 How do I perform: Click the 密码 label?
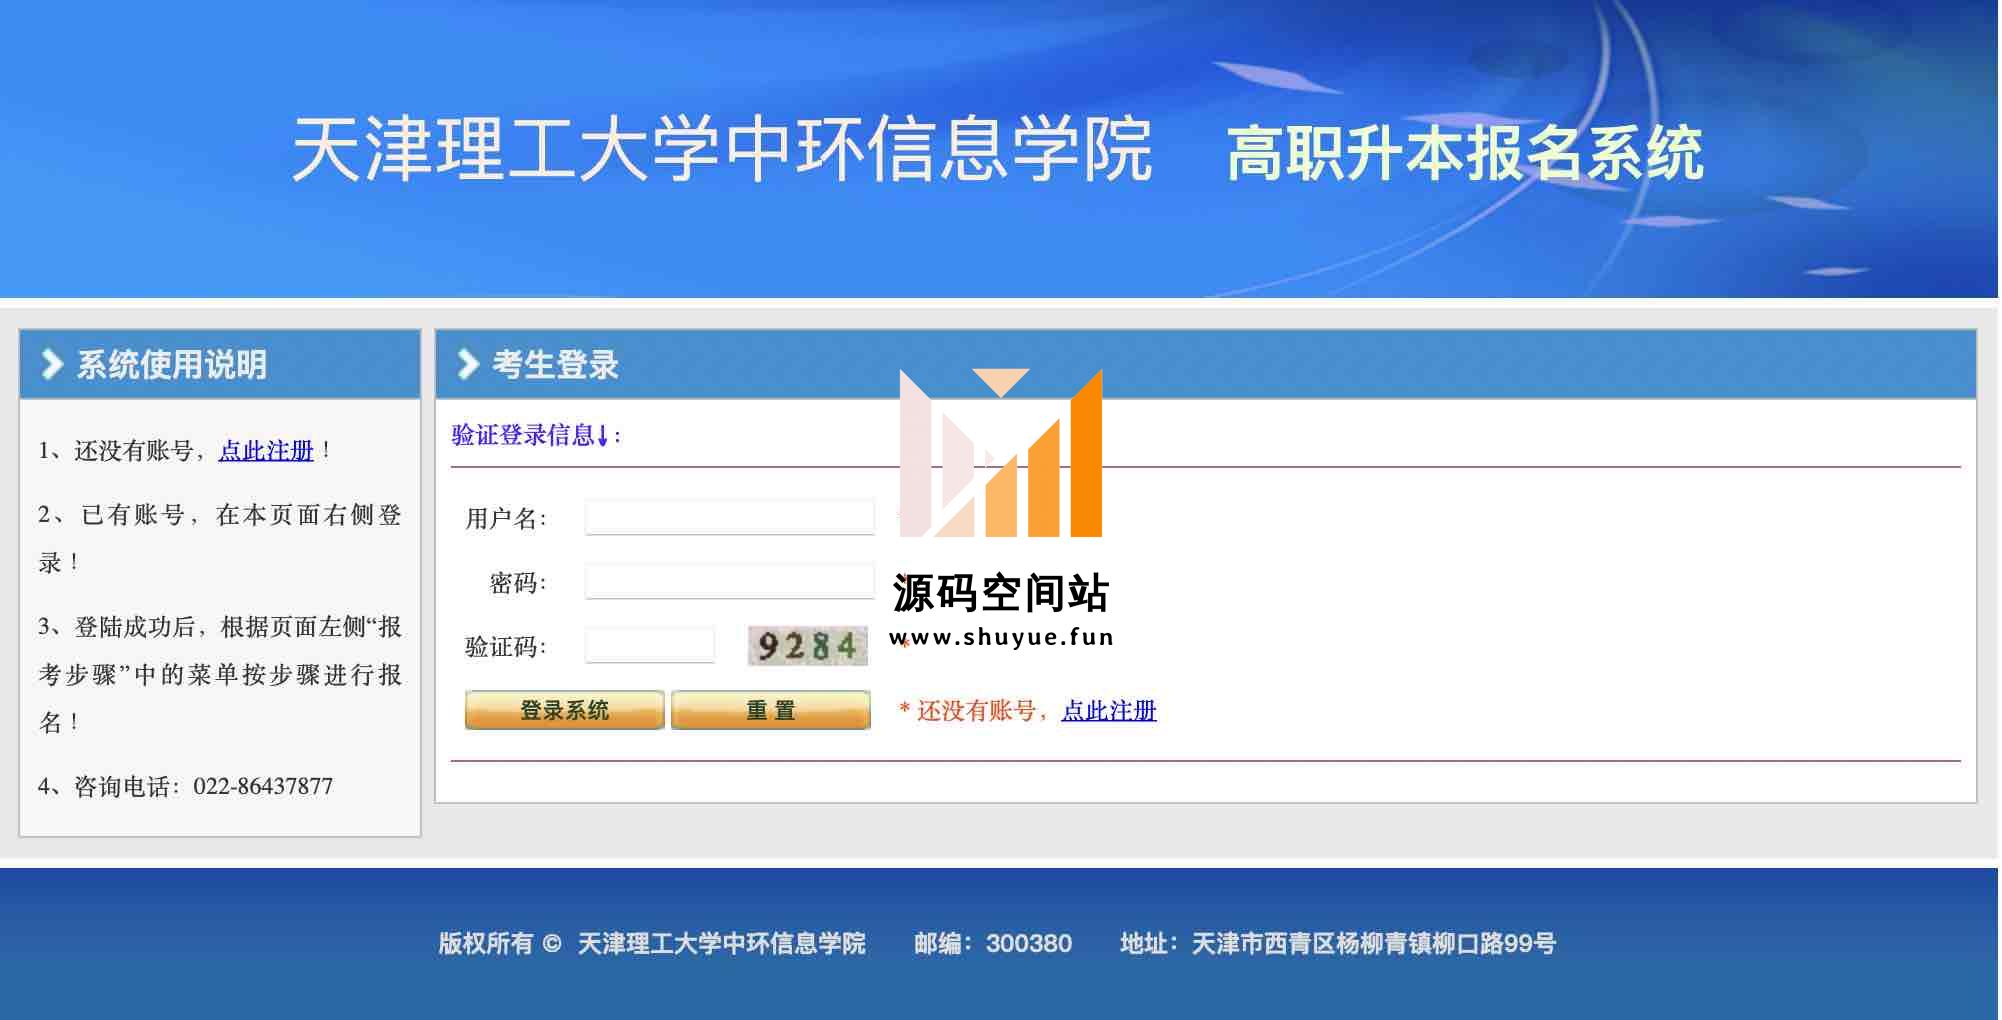coord(517,583)
